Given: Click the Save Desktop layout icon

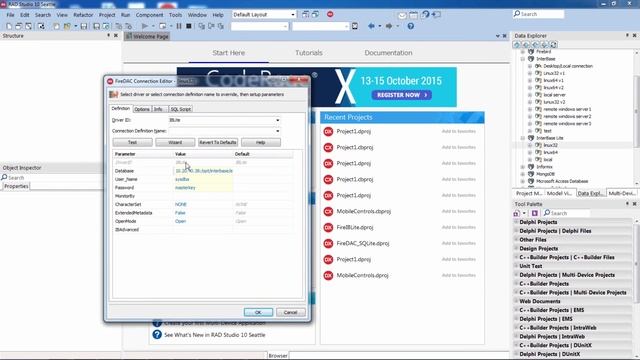Looking at the screenshot, I should coord(305,14).
